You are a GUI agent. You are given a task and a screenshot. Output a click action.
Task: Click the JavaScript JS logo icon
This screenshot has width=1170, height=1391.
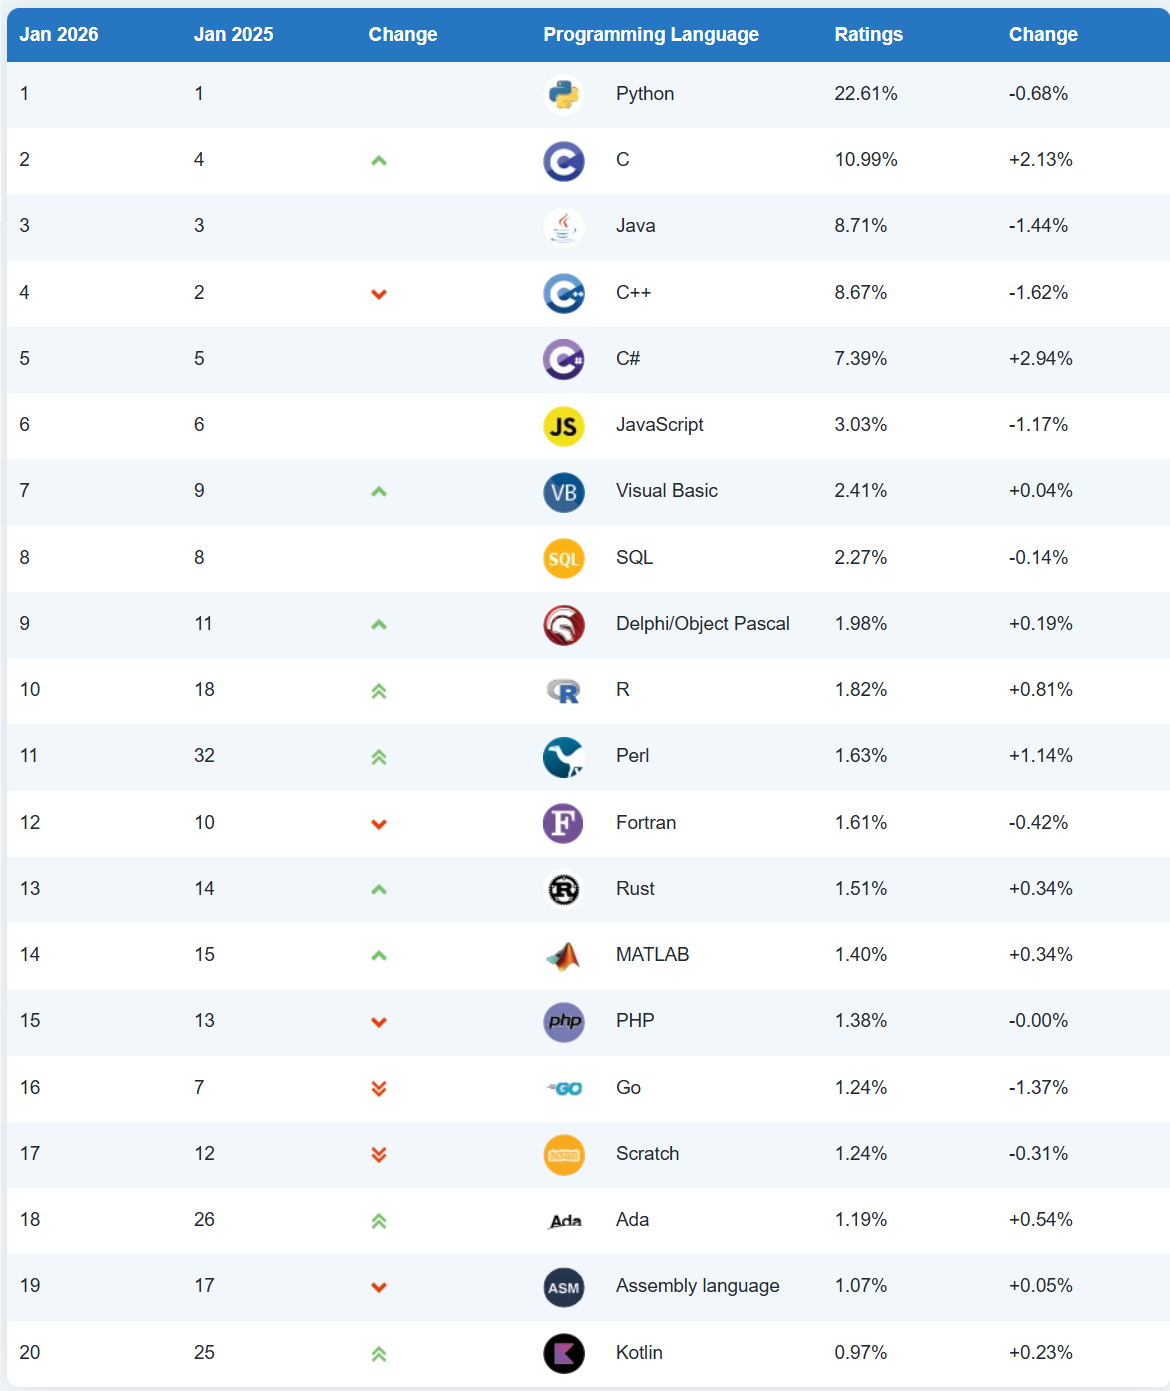[563, 426]
